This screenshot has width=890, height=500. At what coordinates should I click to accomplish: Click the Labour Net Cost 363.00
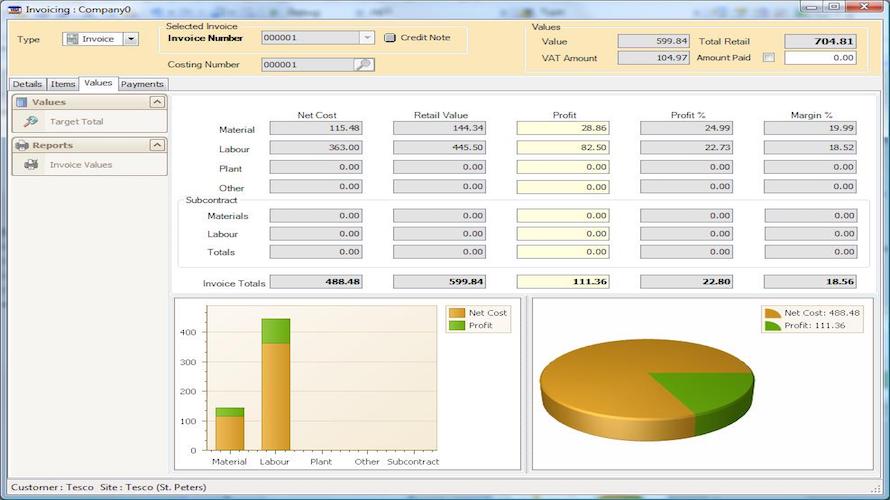click(316, 148)
